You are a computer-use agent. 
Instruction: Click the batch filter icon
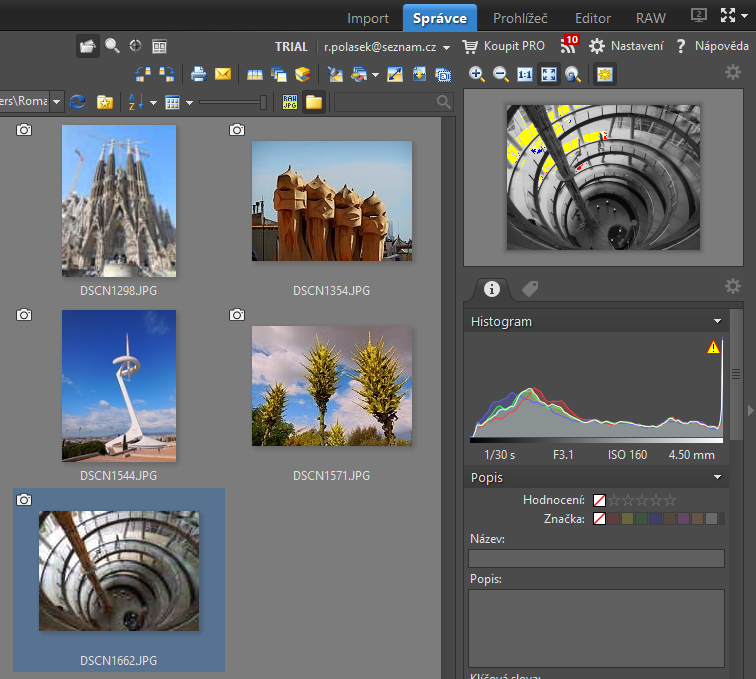pos(359,74)
